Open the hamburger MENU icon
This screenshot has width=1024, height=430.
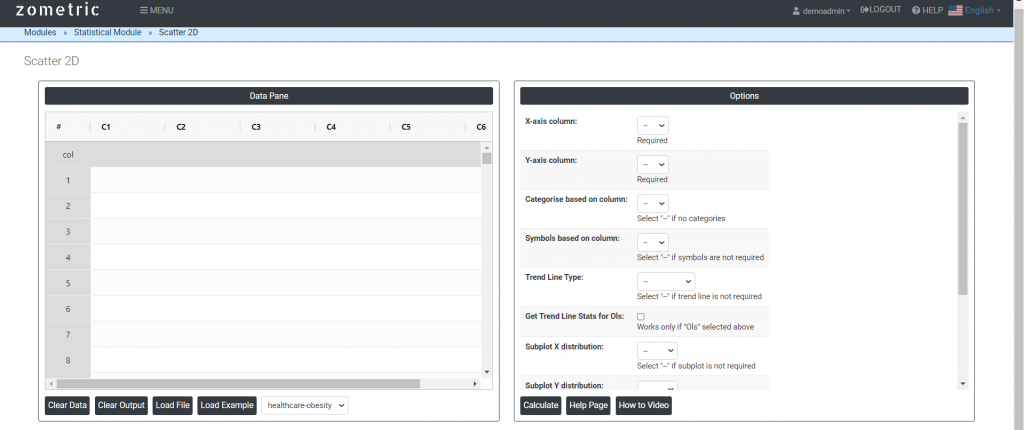pyautogui.click(x=144, y=10)
